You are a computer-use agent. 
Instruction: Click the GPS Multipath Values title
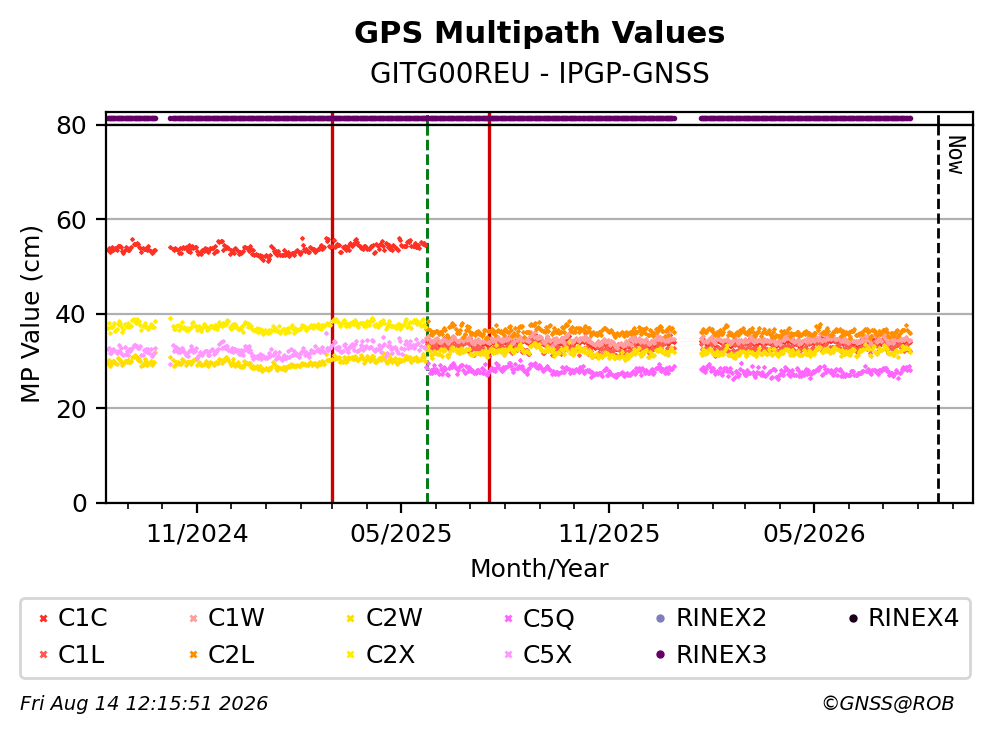click(540, 32)
